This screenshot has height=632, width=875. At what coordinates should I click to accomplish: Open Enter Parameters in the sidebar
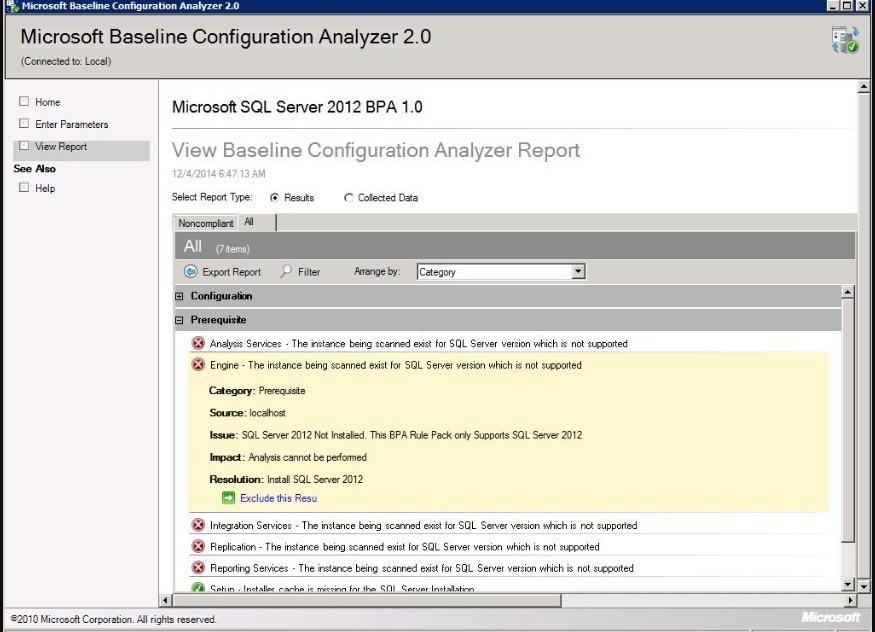click(x=71, y=124)
